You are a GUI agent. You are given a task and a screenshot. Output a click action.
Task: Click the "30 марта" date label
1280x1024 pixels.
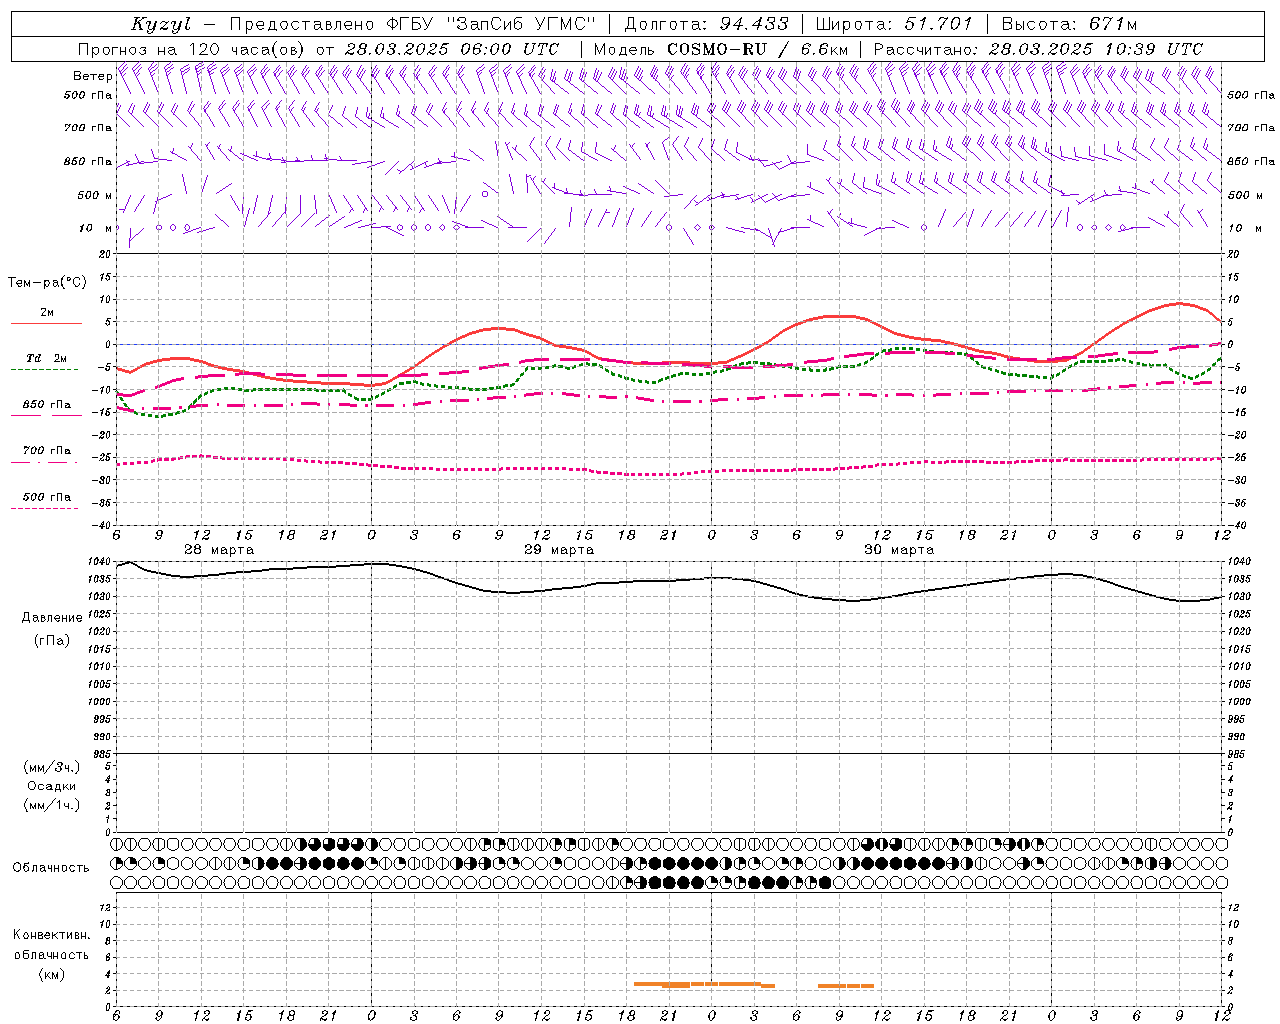pyautogui.click(x=899, y=550)
